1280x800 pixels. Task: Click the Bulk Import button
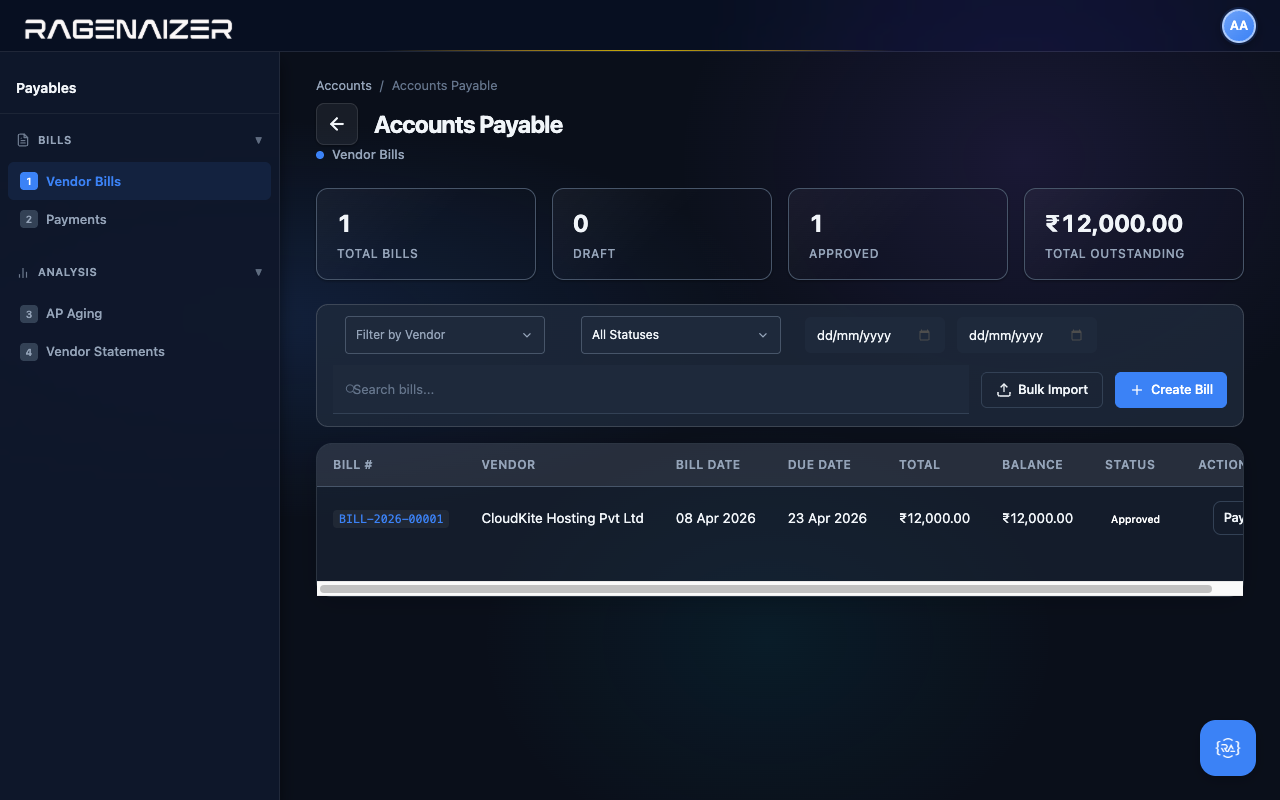click(x=1042, y=390)
